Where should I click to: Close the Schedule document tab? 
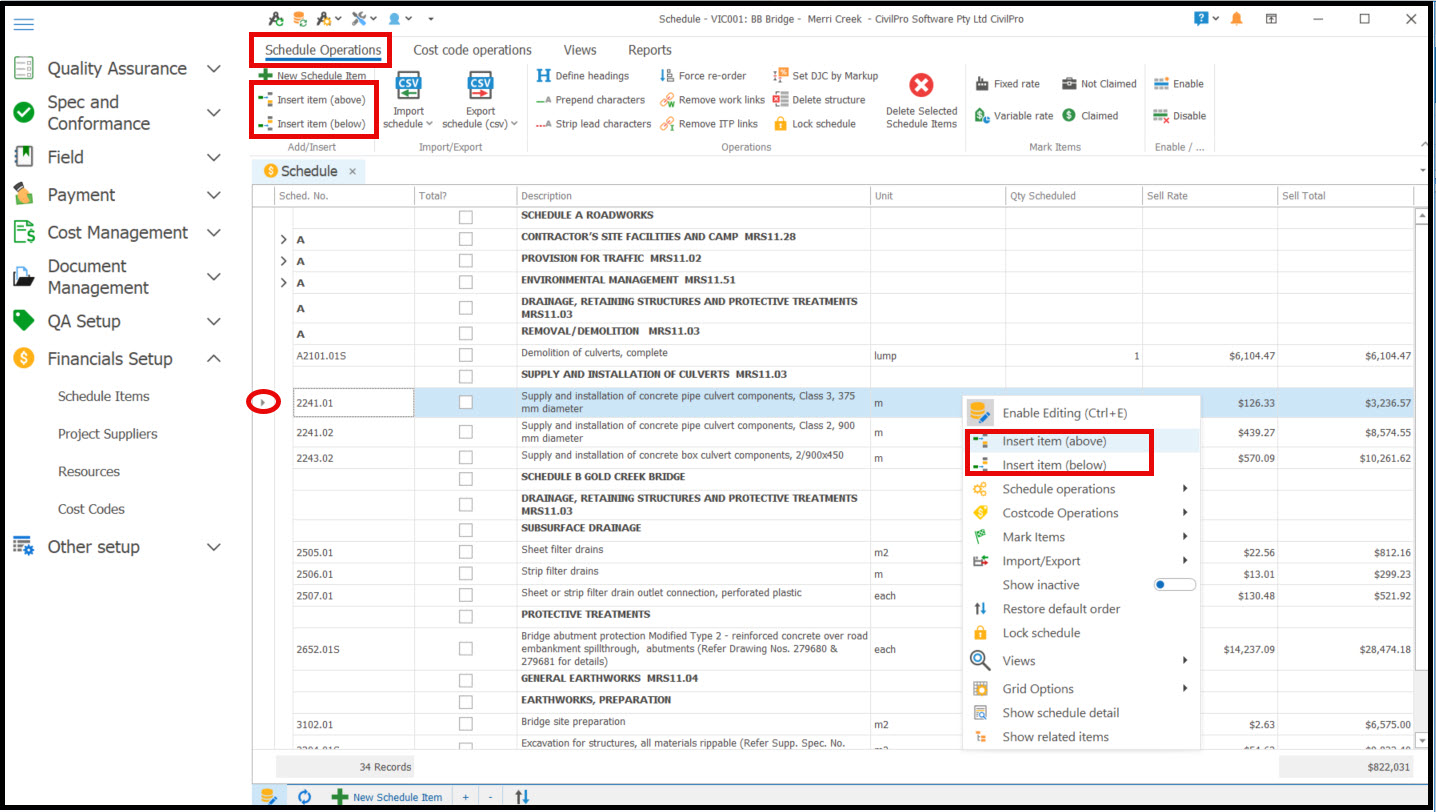click(352, 172)
